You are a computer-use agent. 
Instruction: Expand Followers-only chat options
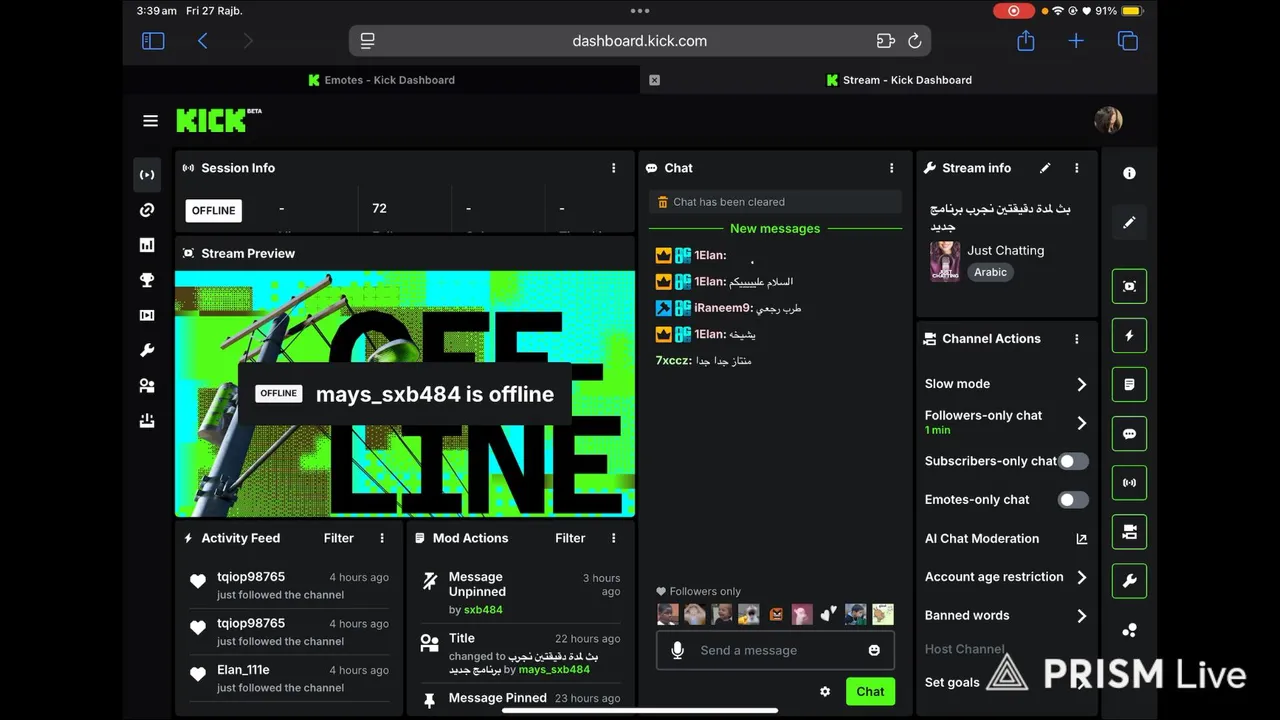(x=1081, y=423)
